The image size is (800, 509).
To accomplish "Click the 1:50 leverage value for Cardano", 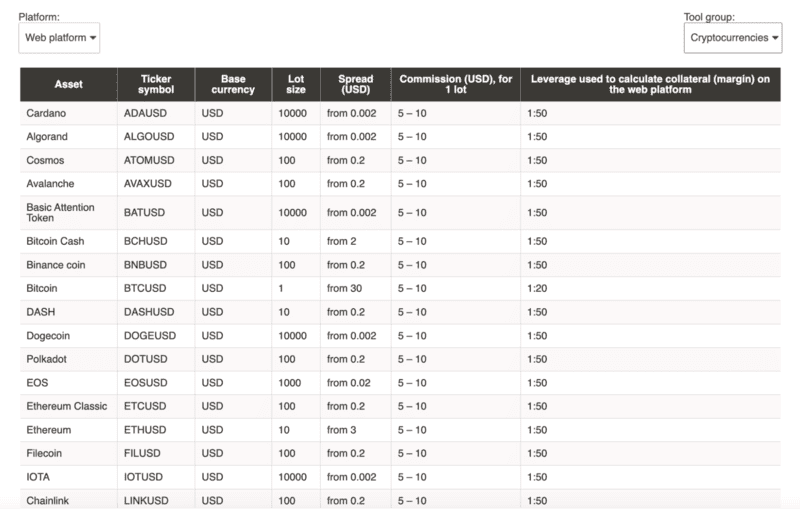I will click(537, 113).
